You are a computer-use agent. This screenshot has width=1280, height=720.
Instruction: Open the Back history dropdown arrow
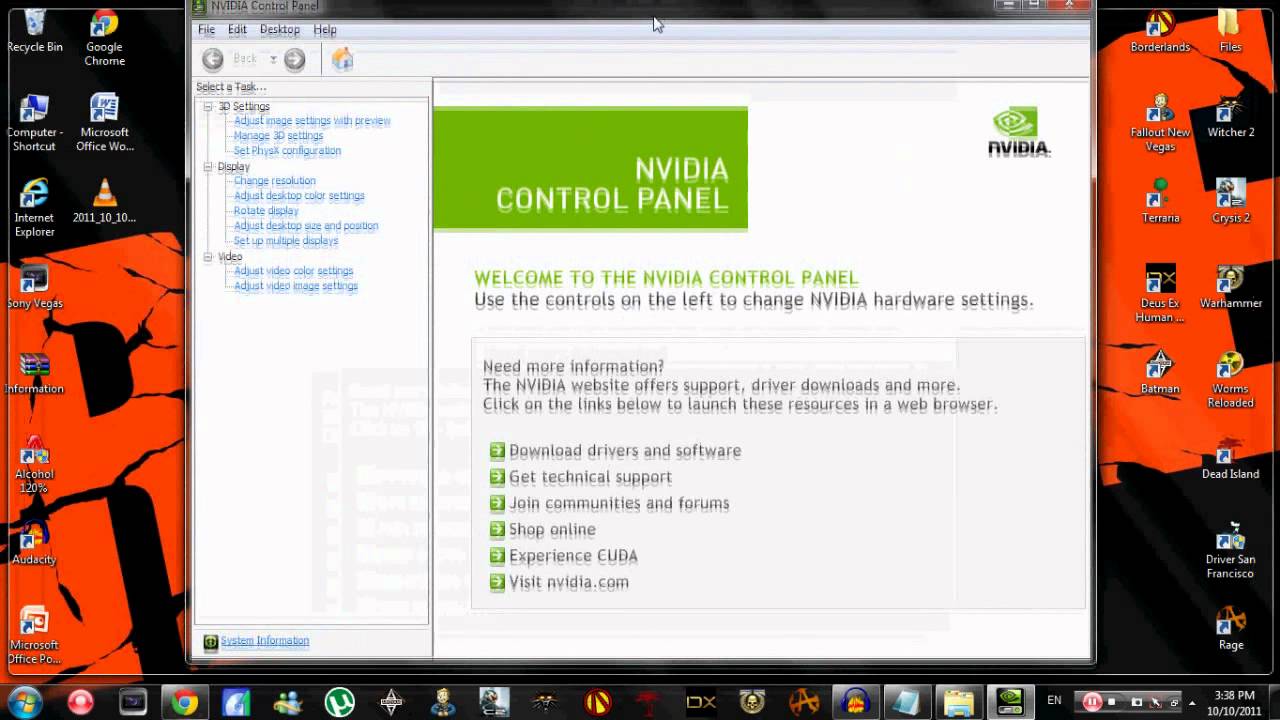273,60
